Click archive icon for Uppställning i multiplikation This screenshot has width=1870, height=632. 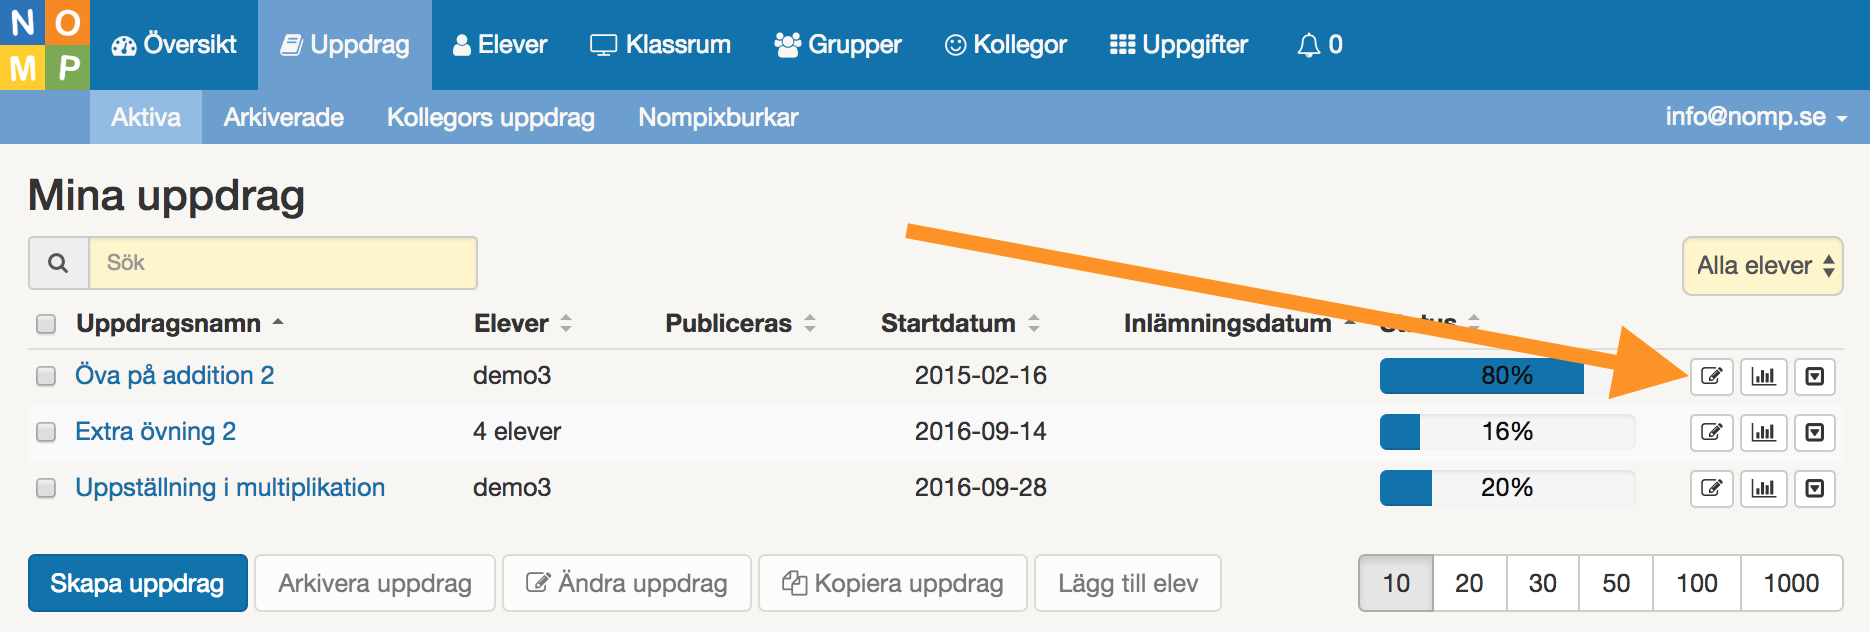point(1814,488)
